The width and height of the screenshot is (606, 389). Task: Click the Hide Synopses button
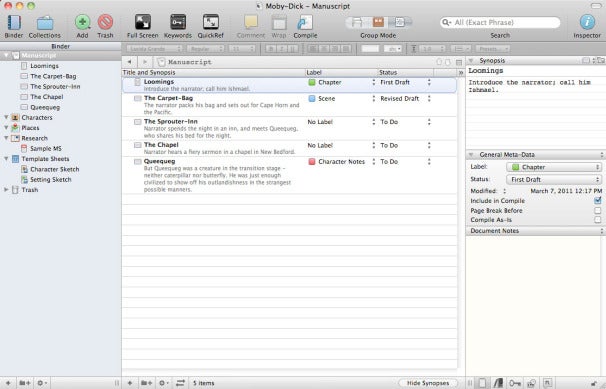pos(428,383)
